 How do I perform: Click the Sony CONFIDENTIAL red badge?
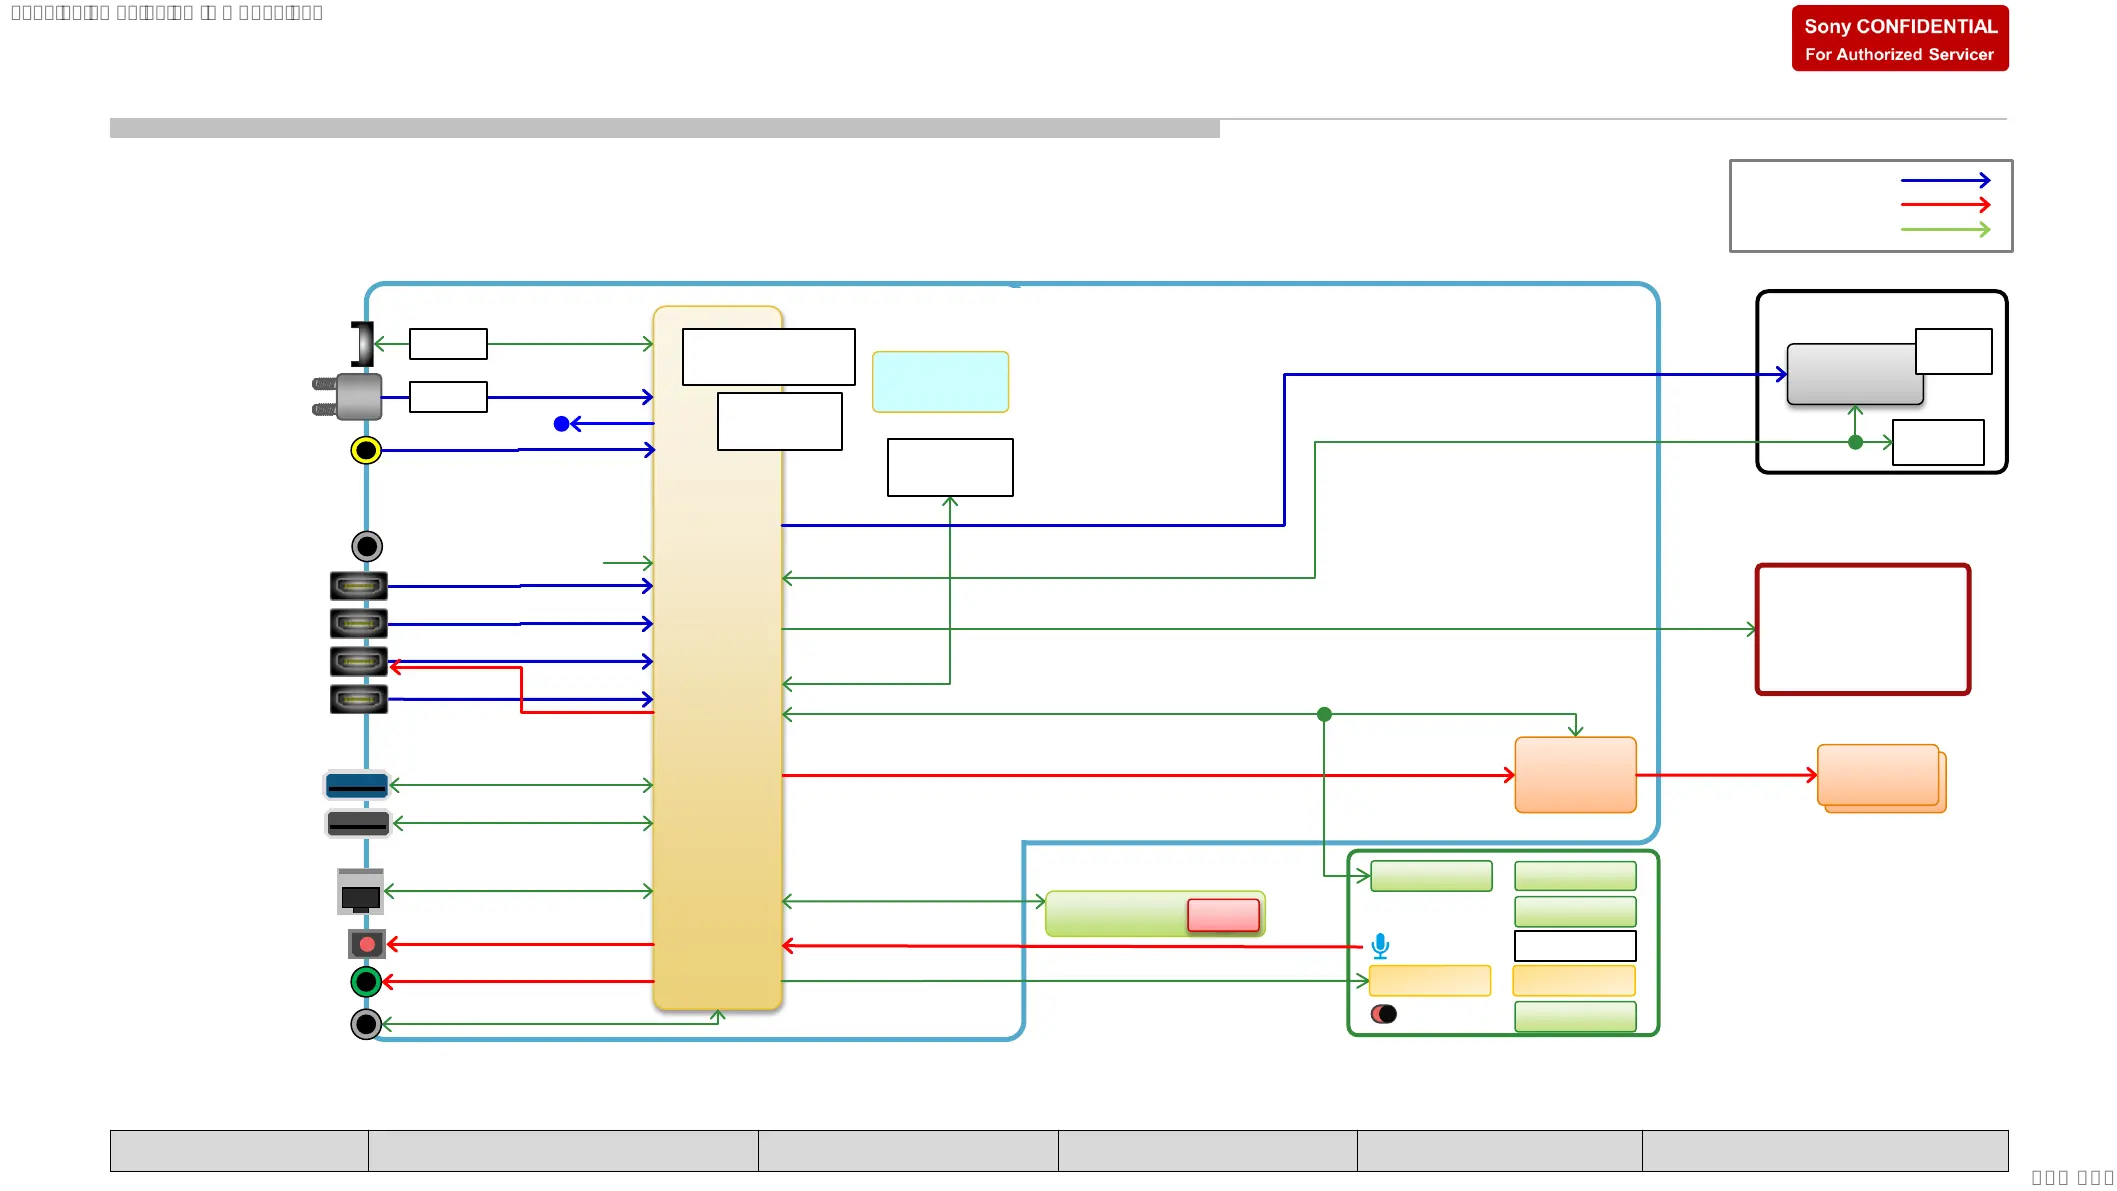[1899, 39]
